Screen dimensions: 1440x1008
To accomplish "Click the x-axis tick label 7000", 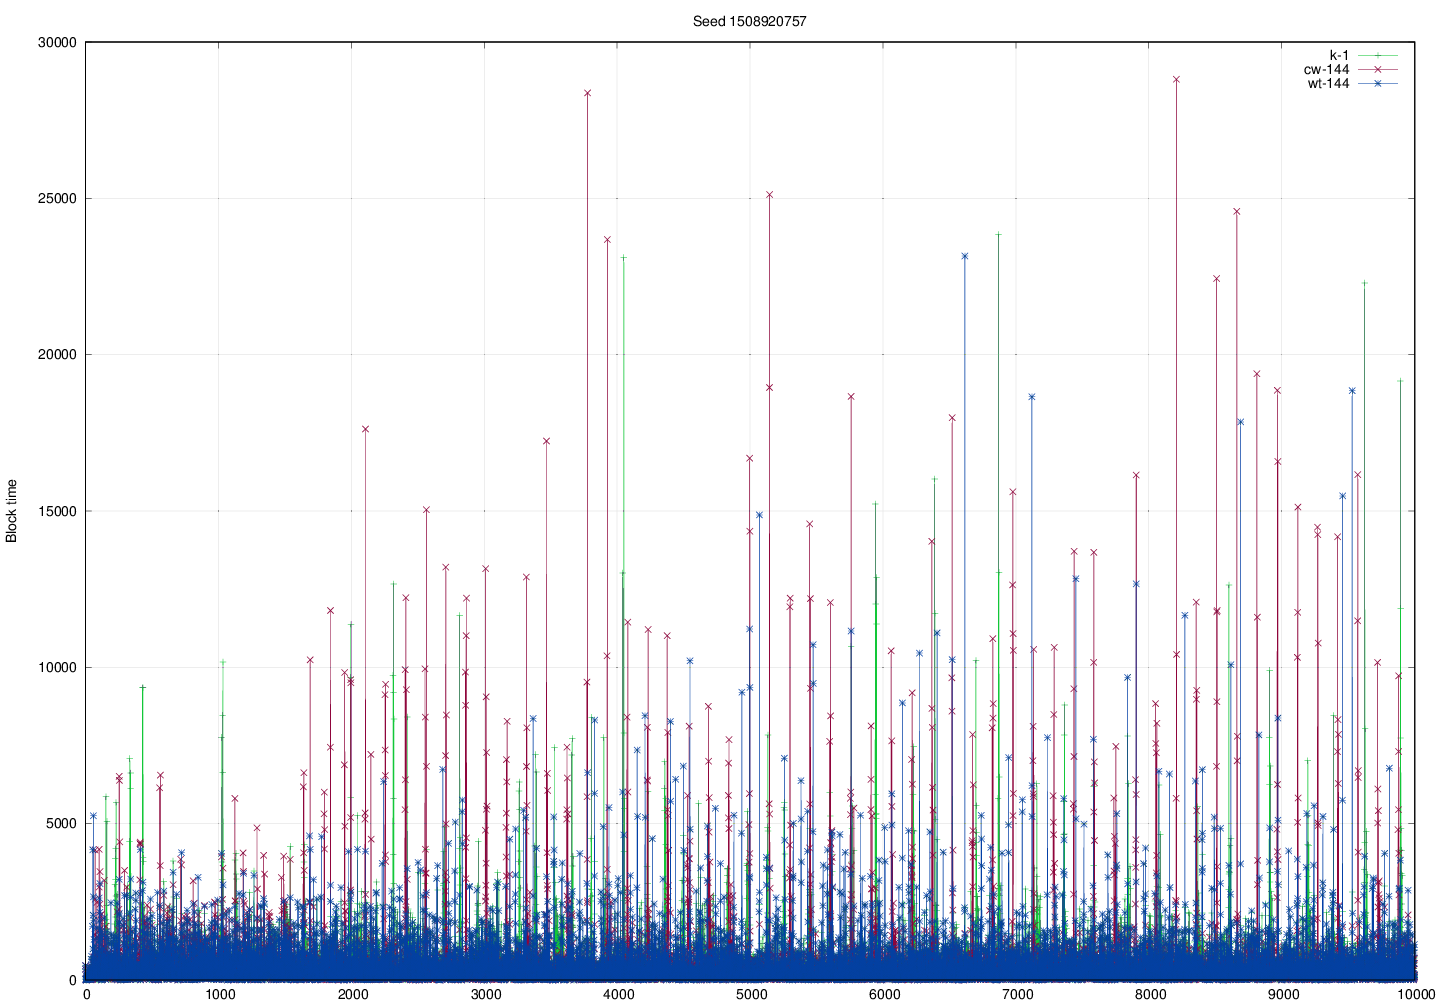I will click(1017, 995).
